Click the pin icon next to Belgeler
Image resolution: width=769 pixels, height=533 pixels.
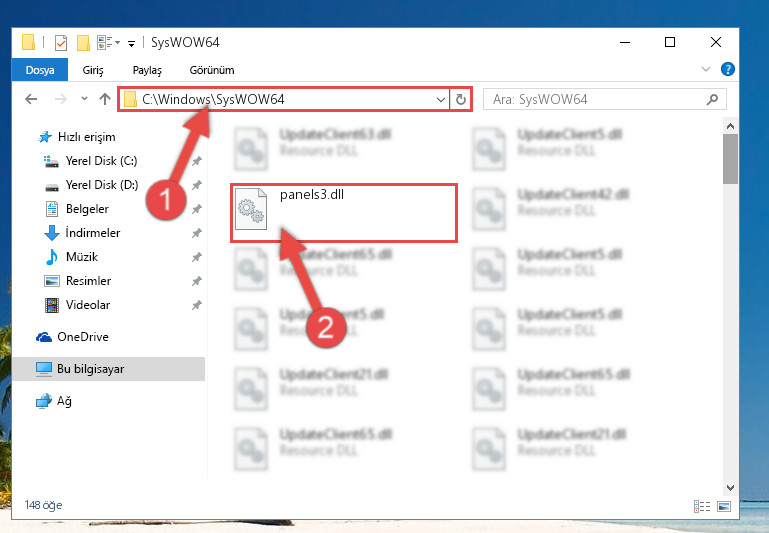click(196, 209)
